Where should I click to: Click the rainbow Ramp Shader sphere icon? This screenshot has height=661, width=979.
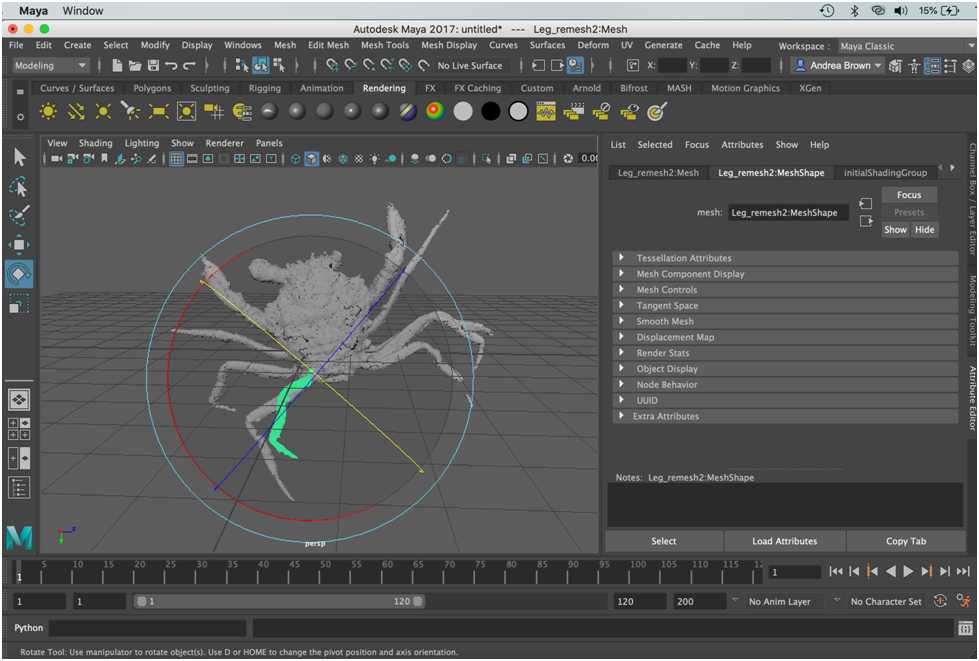pyautogui.click(x=435, y=112)
